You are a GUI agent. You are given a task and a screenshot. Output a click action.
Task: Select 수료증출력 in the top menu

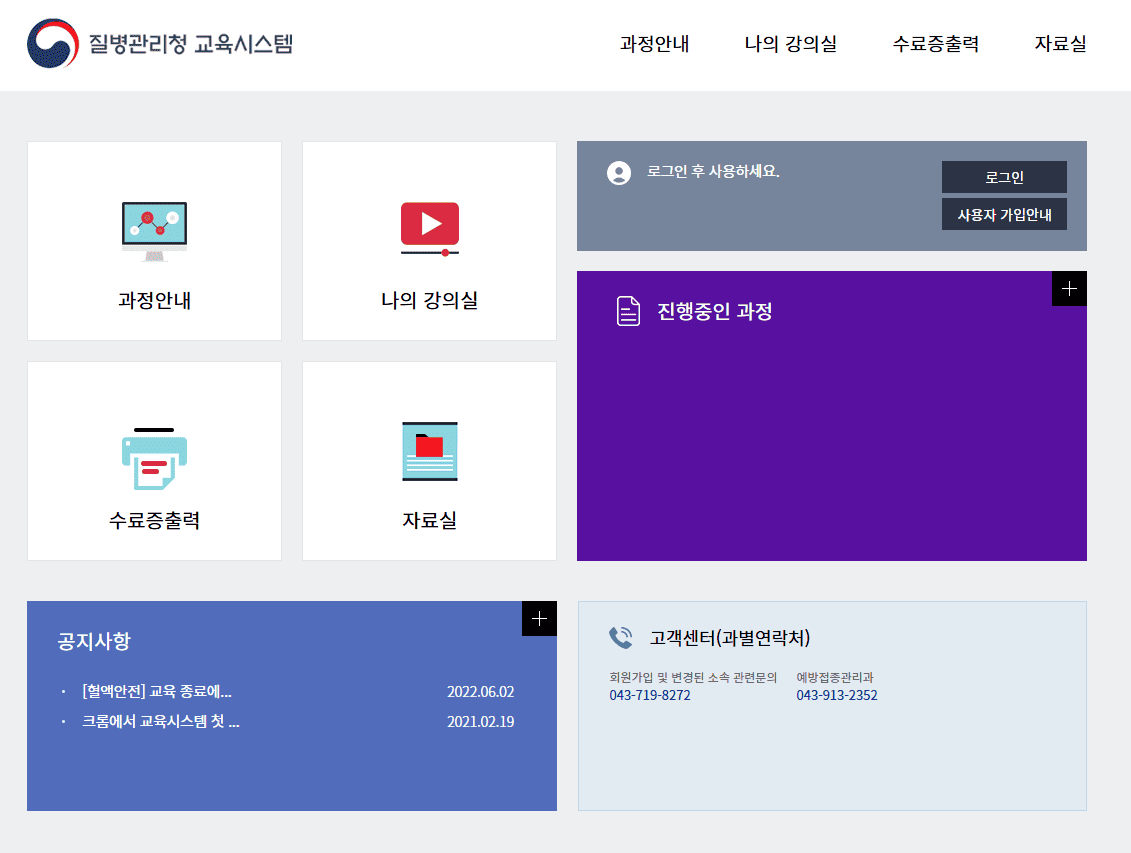tap(934, 44)
